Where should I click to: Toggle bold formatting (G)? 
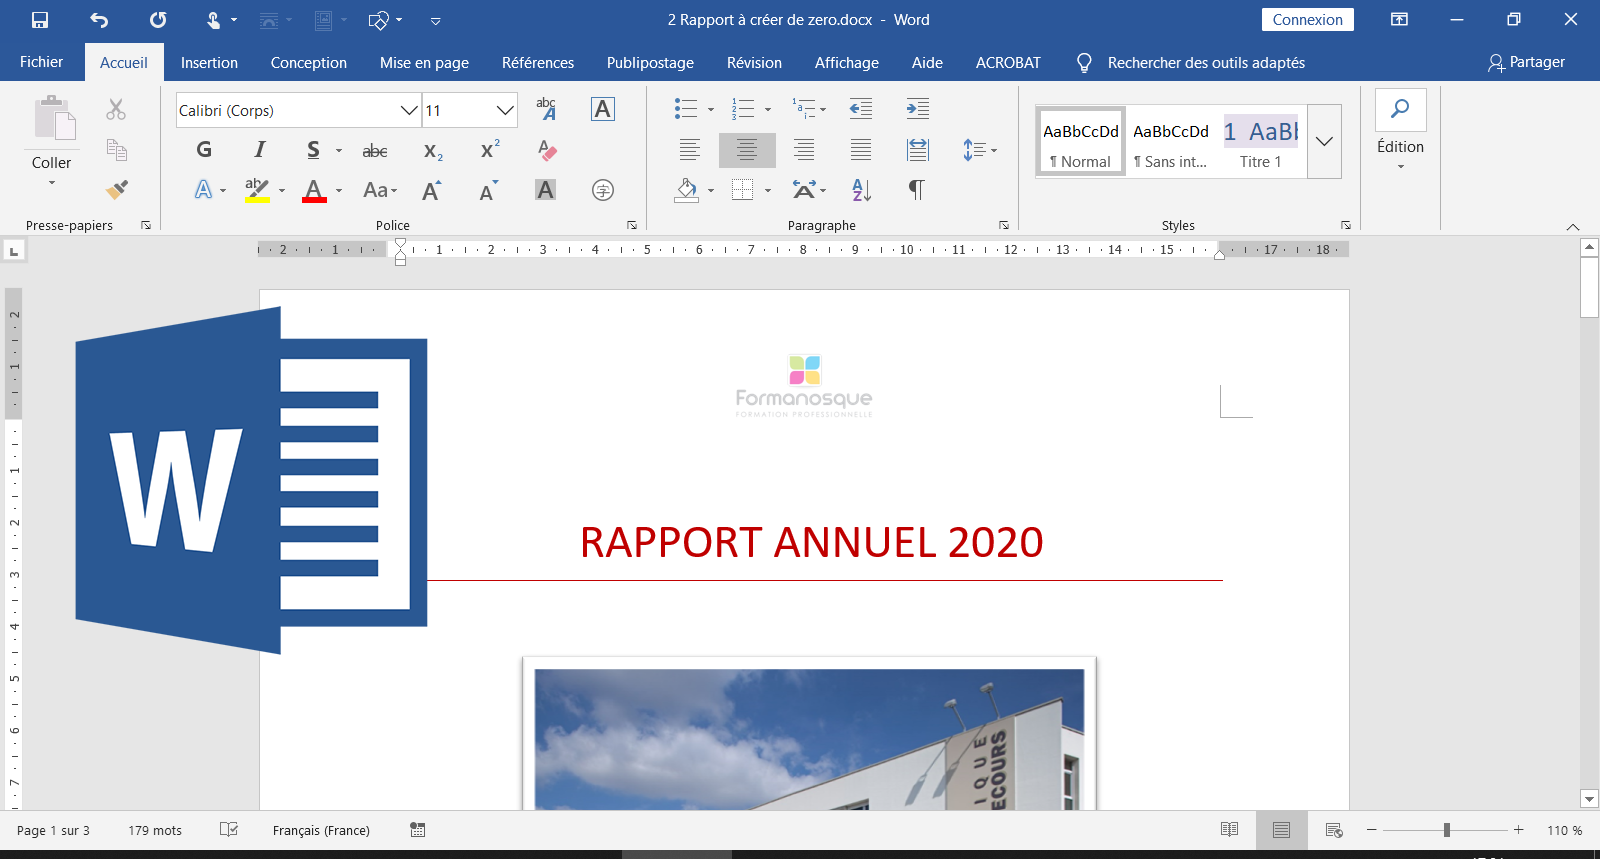[x=204, y=150]
